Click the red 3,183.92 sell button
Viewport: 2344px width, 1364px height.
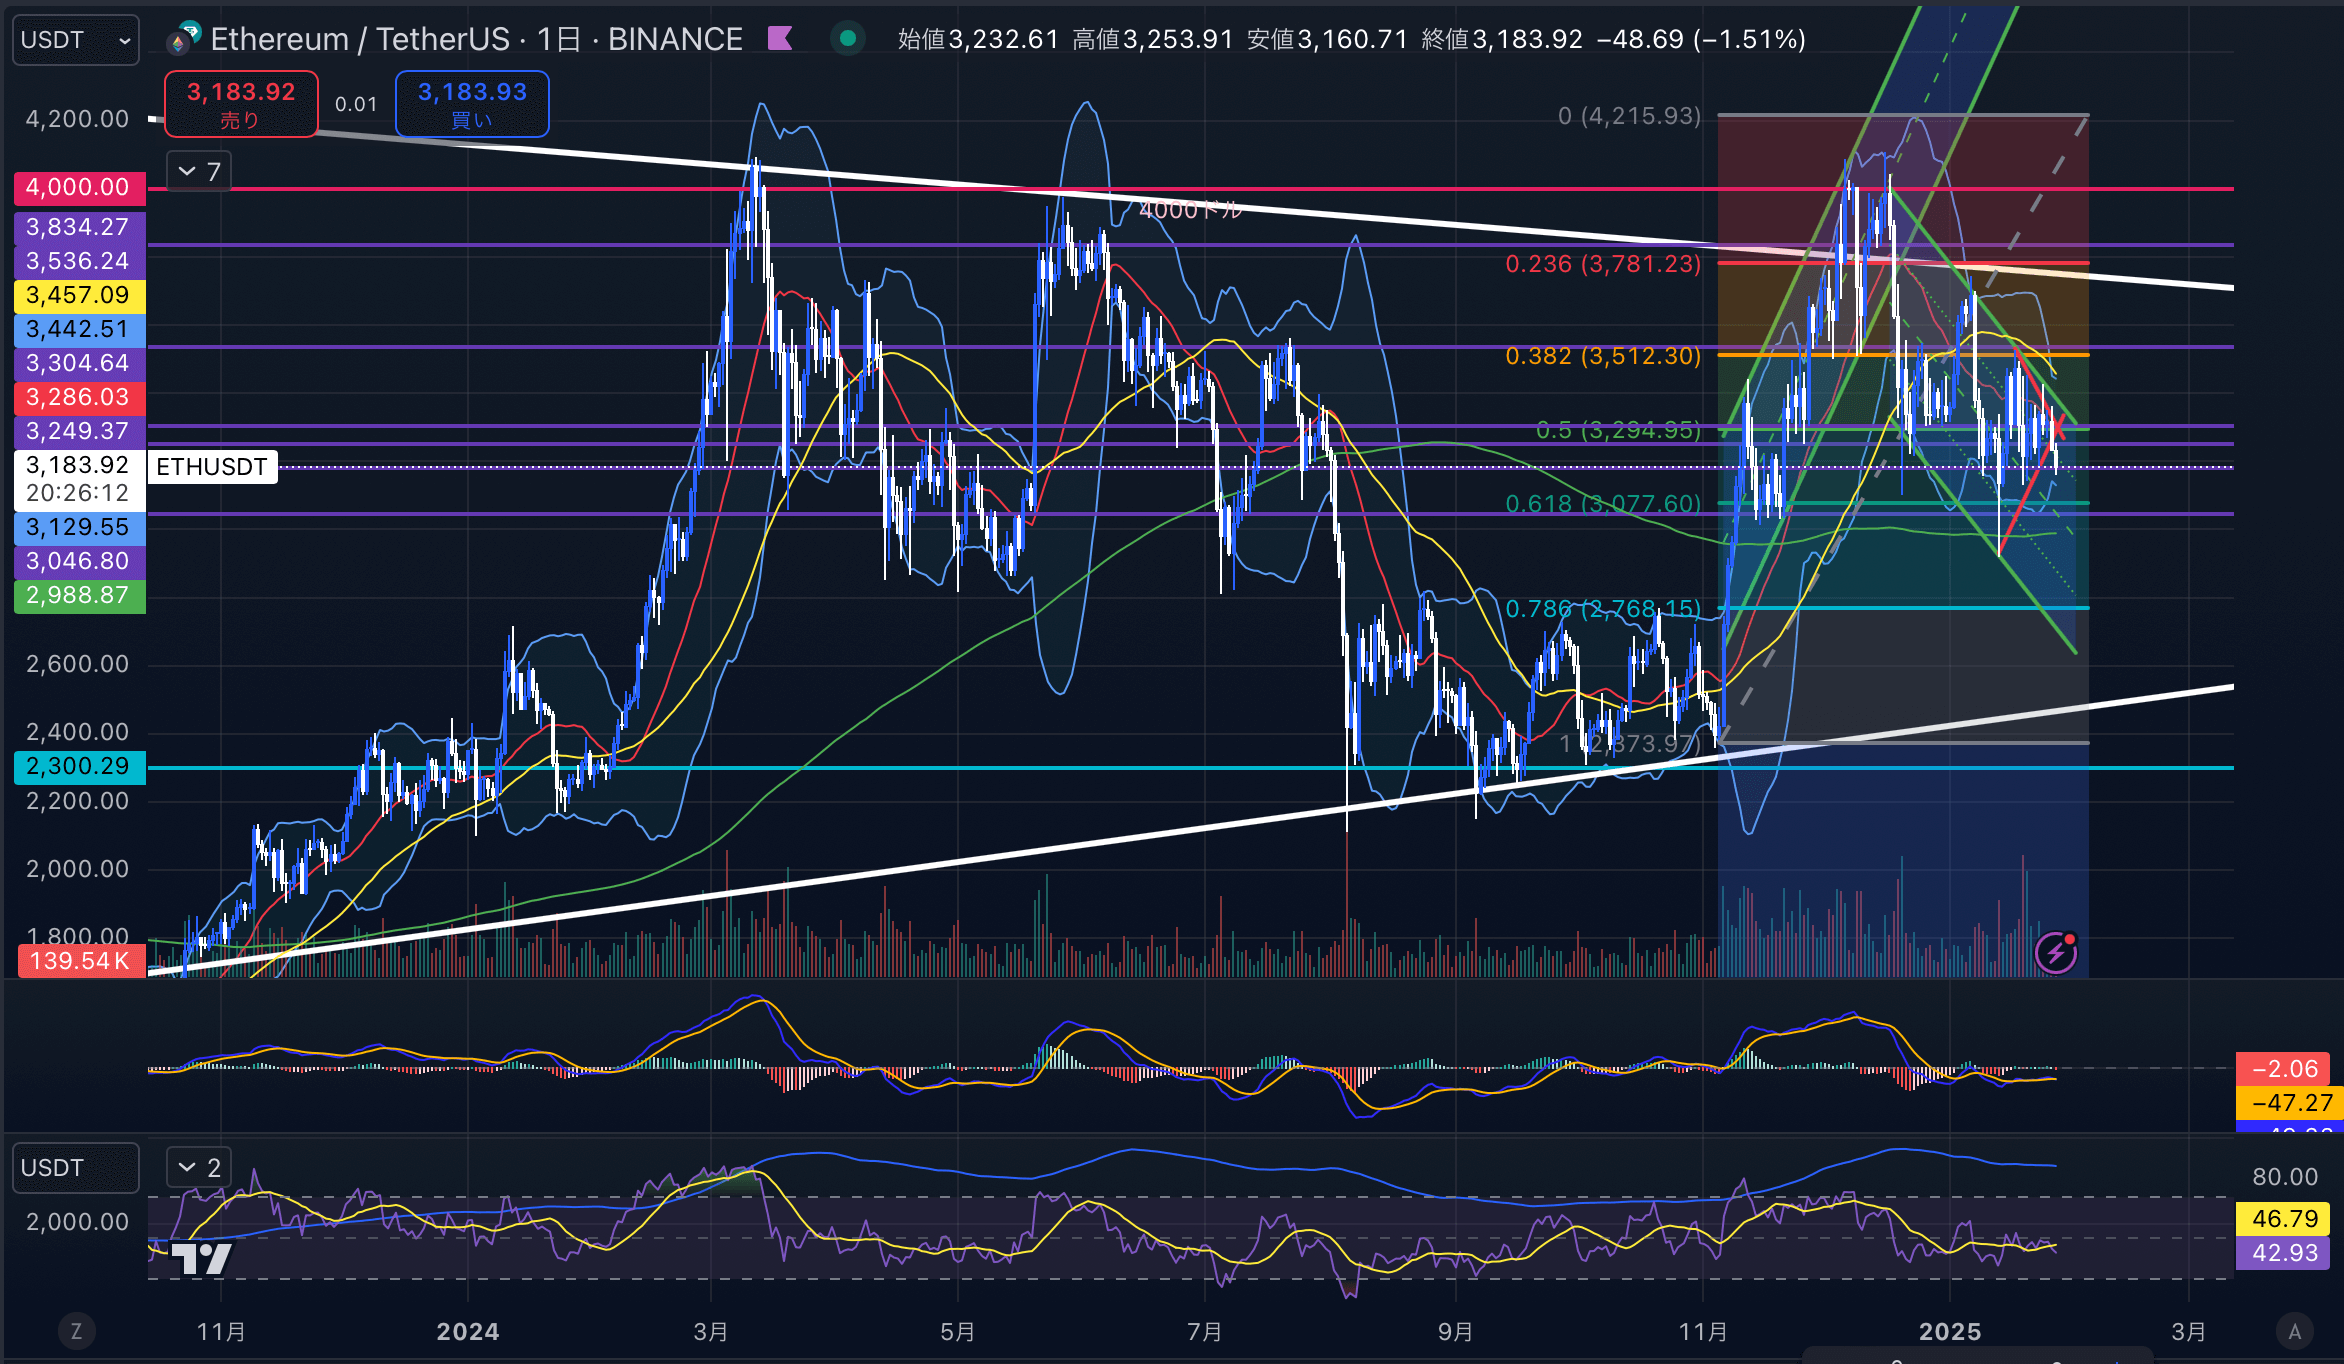[x=241, y=104]
